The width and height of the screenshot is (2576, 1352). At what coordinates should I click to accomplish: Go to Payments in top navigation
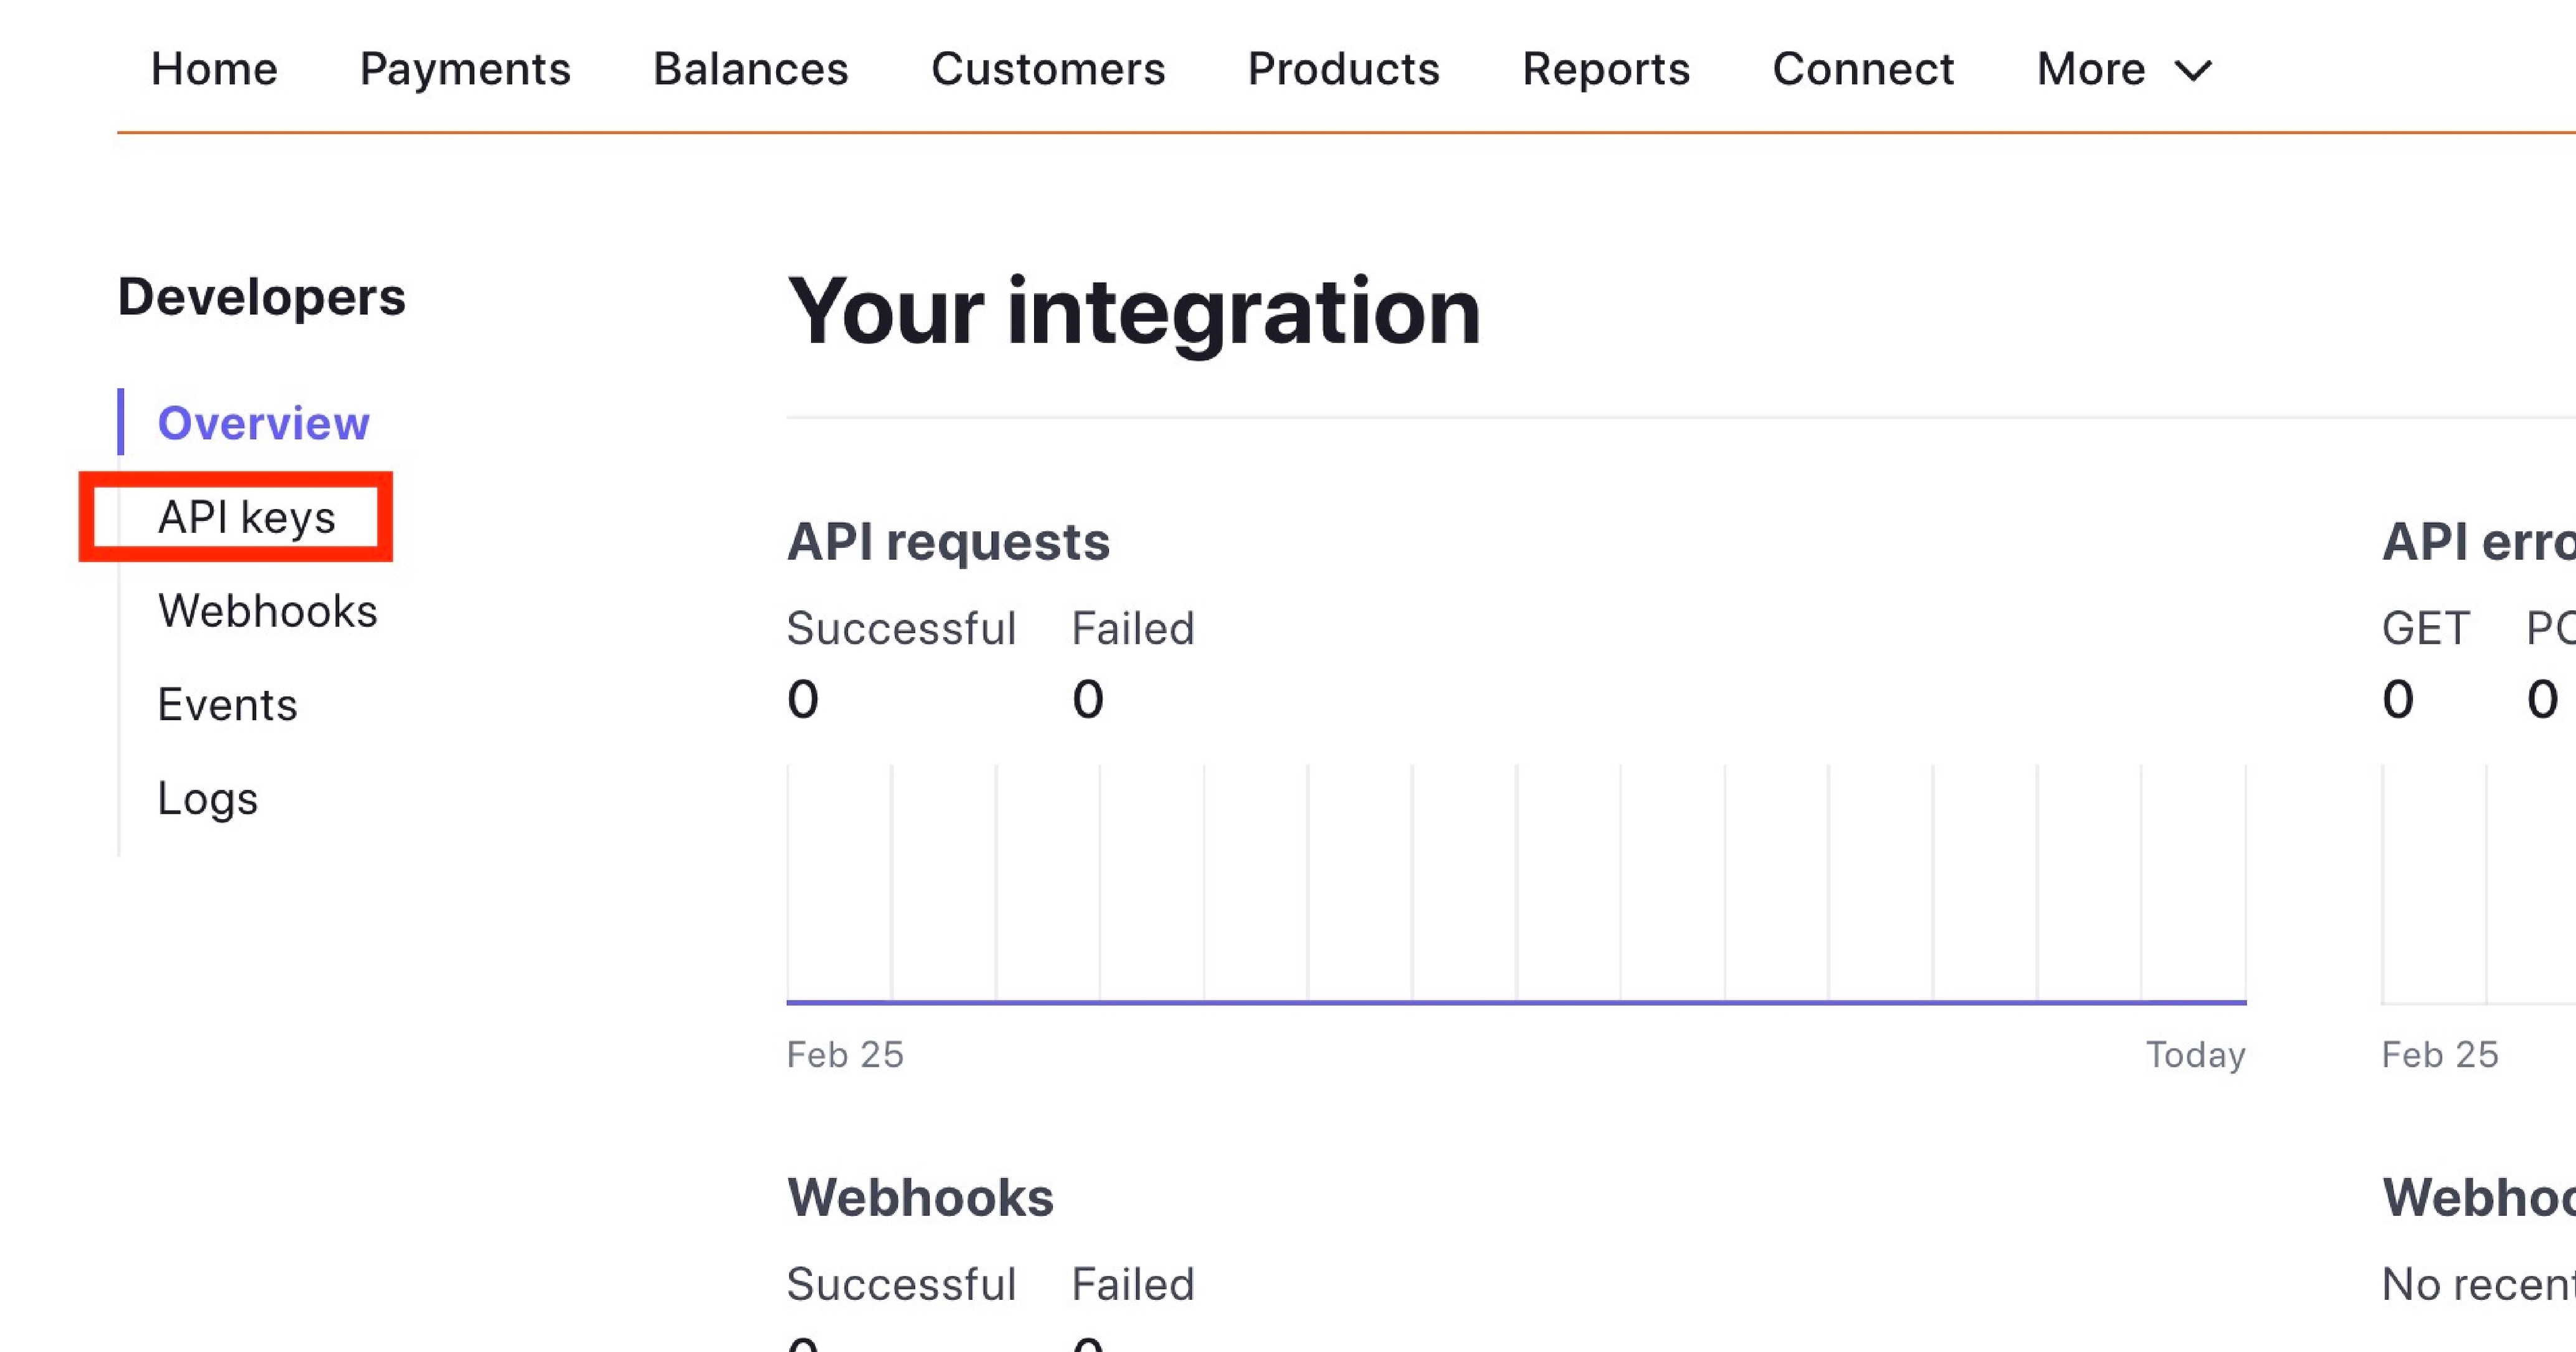[465, 70]
